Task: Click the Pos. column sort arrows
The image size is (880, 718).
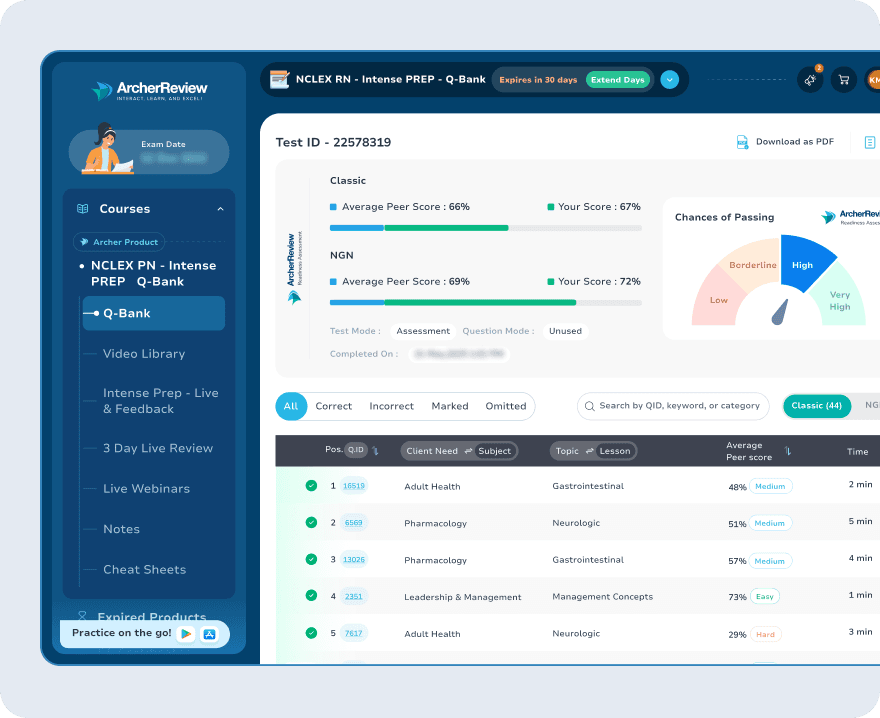Action: [376, 451]
